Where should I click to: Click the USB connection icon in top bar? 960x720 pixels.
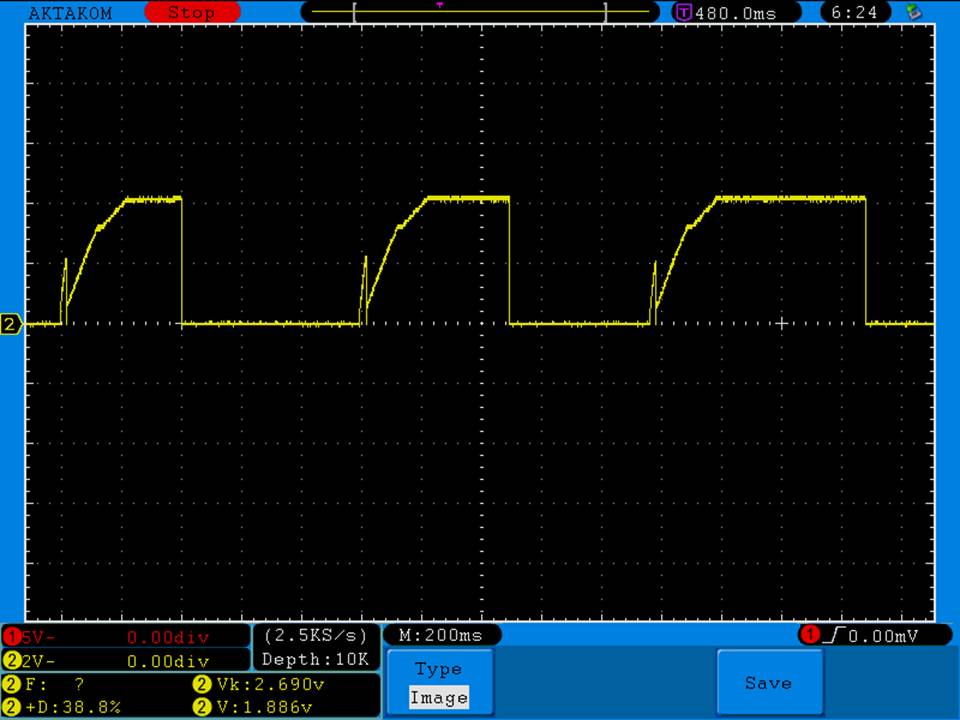click(912, 12)
